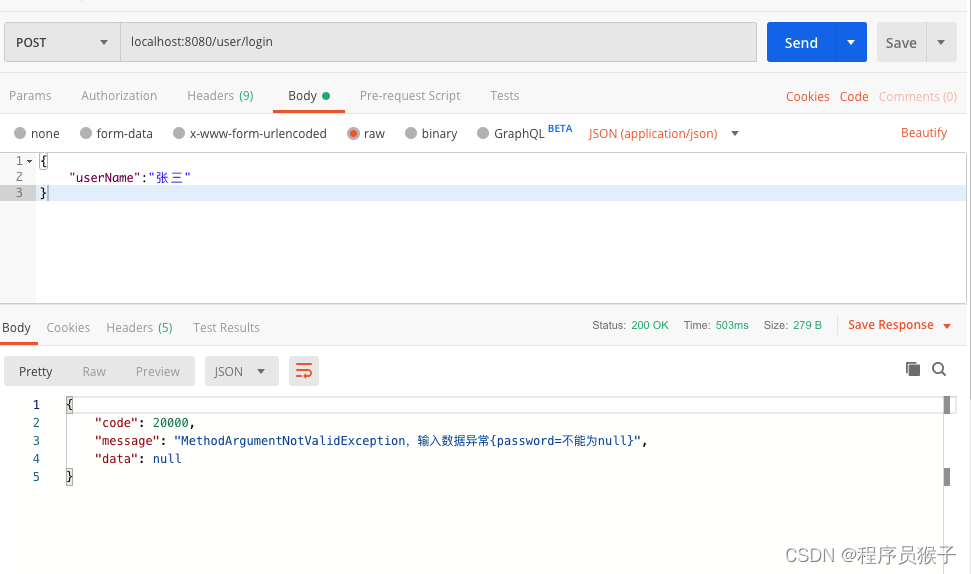Screen dimensions: 971x574
Task: Open the Test Results tab
Action: point(226,328)
